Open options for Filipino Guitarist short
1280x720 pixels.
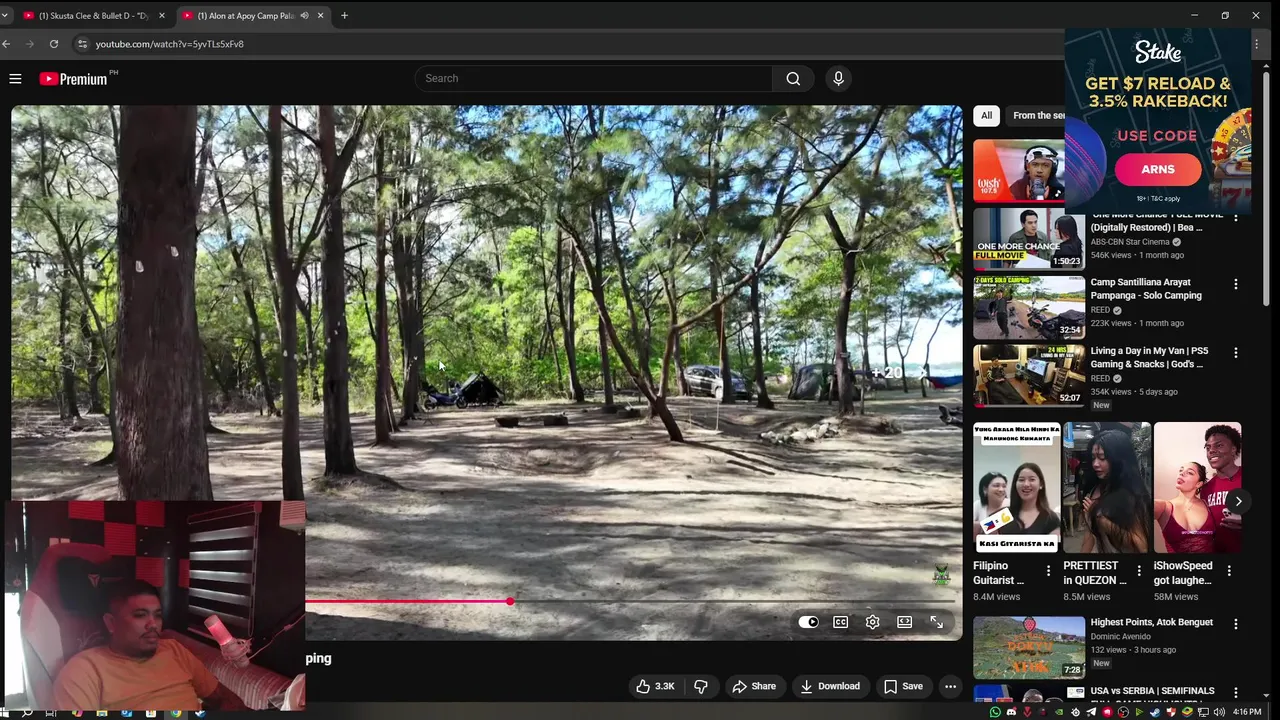click(1048, 571)
